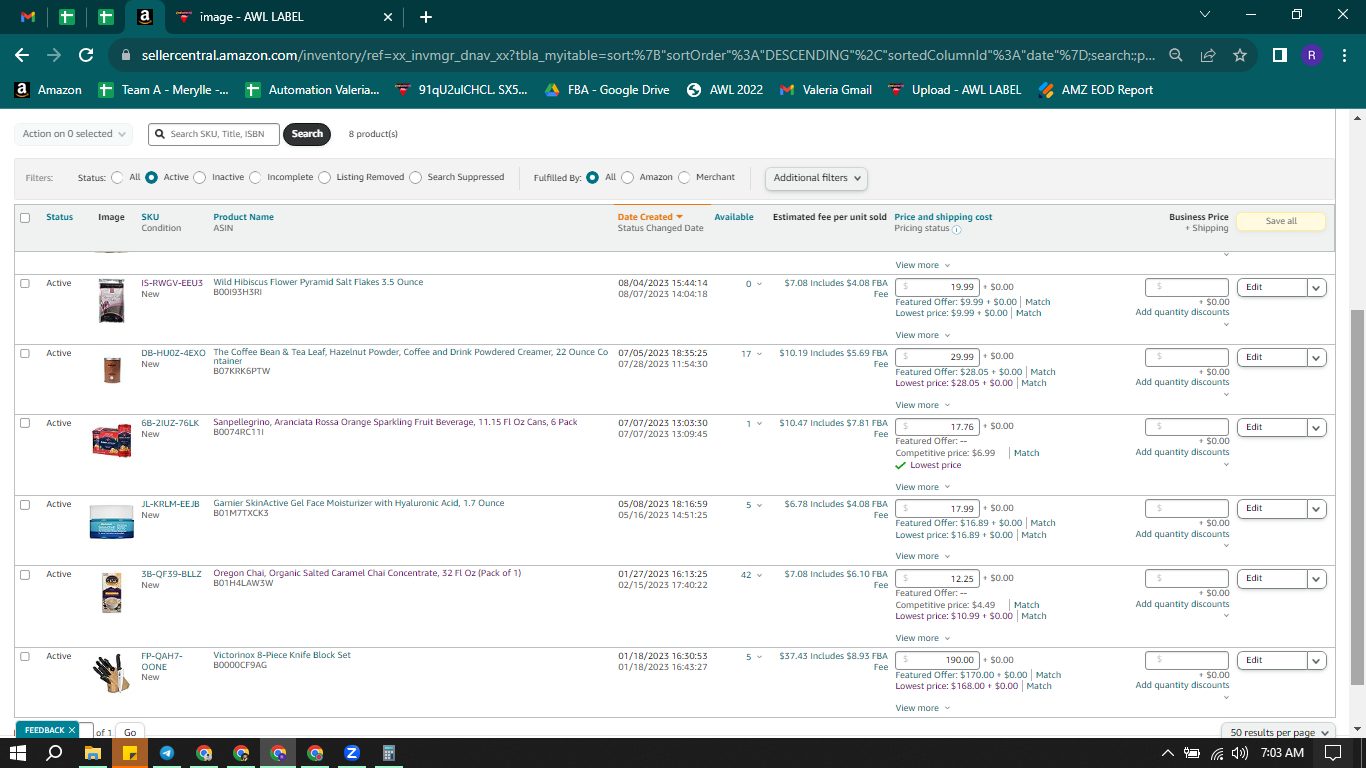This screenshot has width=1366, height=768.
Task: View site information lock icon
Action: coord(126,56)
